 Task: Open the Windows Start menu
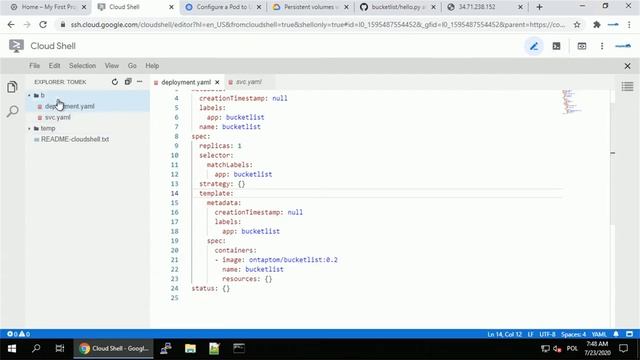click(12, 348)
